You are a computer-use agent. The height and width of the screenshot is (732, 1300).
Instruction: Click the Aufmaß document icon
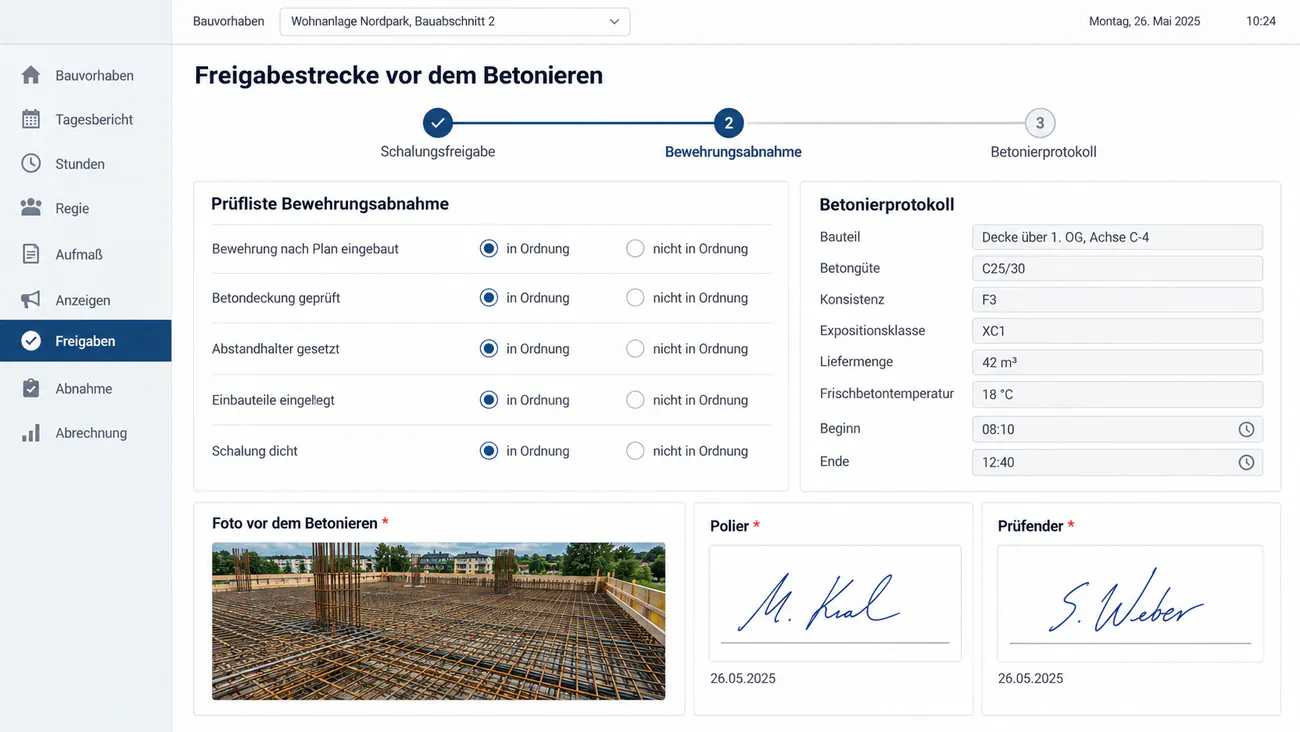point(31,254)
